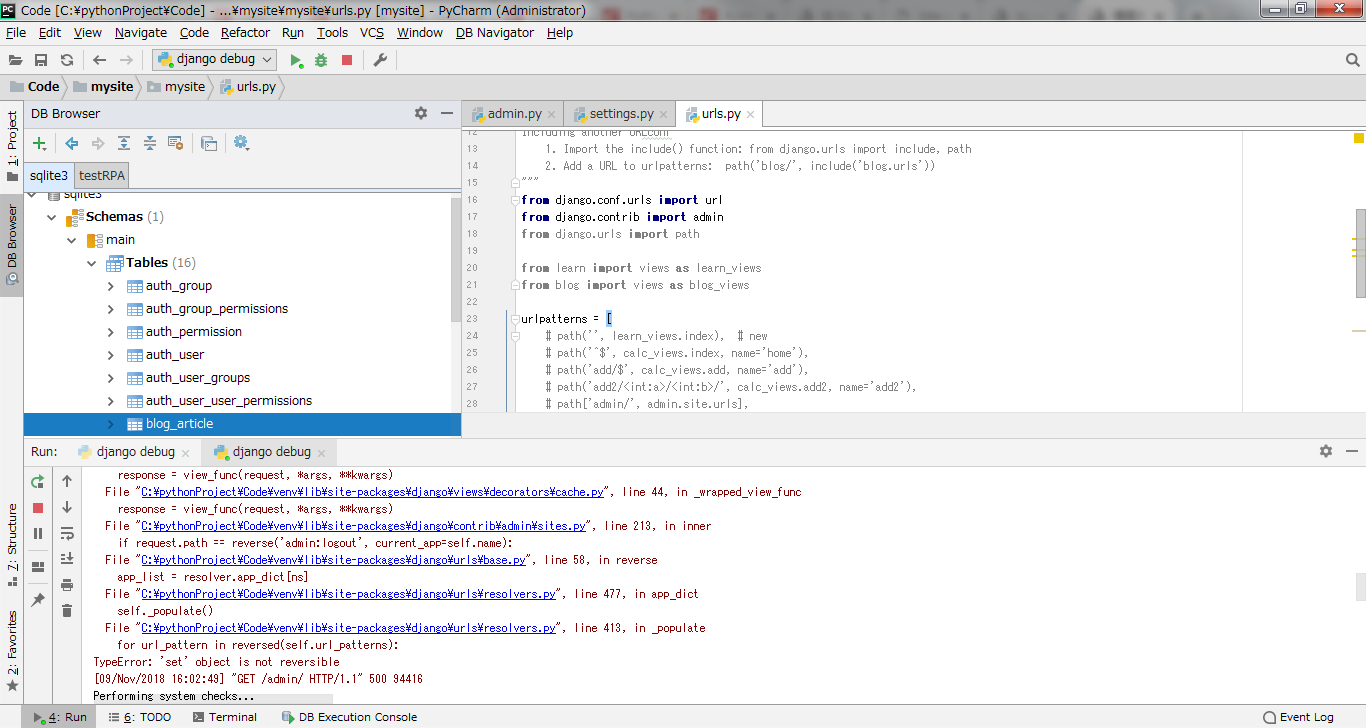Save all using the floppy disk icon
This screenshot has width=1366, height=728.
[41, 60]
